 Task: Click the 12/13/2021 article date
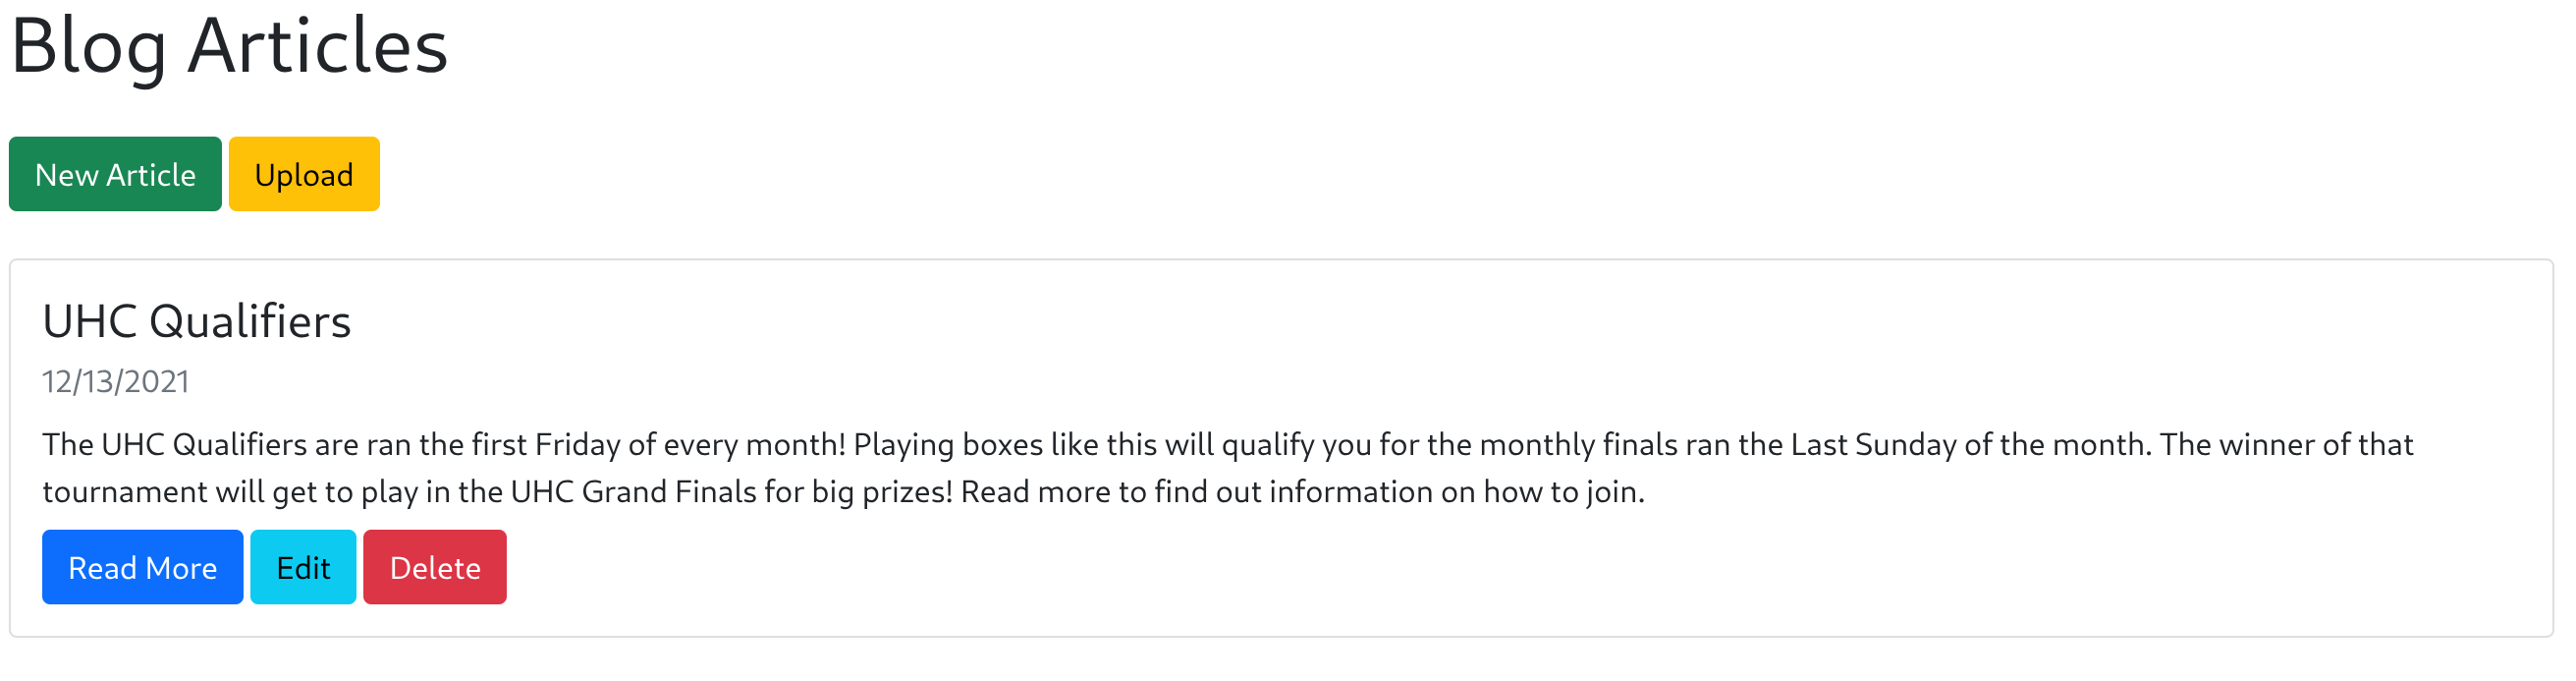(116, 381)
